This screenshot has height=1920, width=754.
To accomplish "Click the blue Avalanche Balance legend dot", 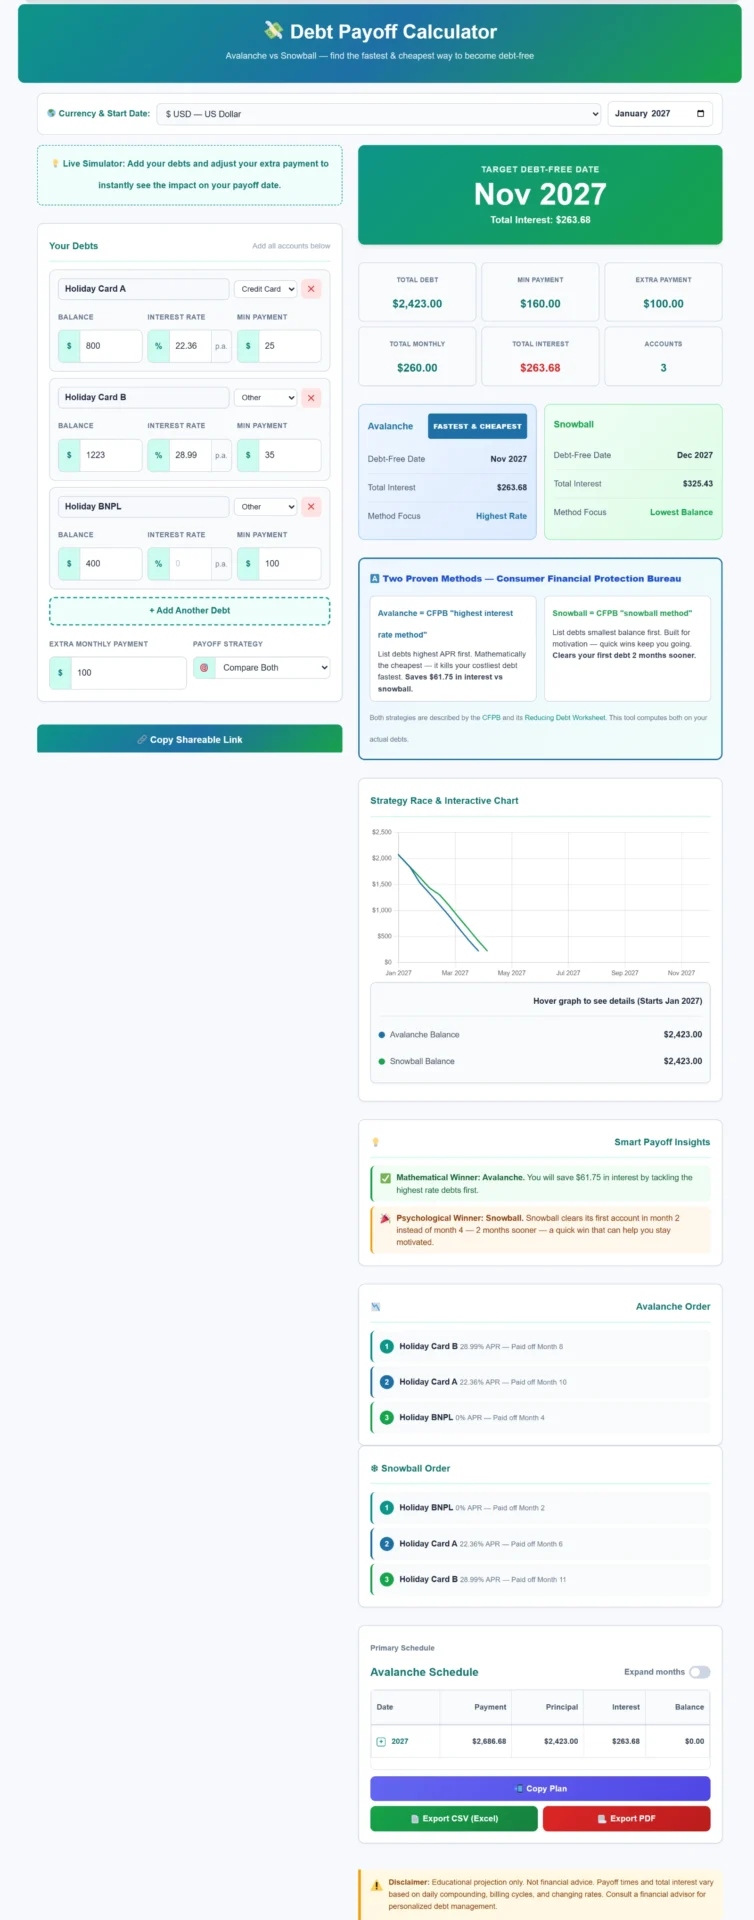I will tap(382, 1035).
